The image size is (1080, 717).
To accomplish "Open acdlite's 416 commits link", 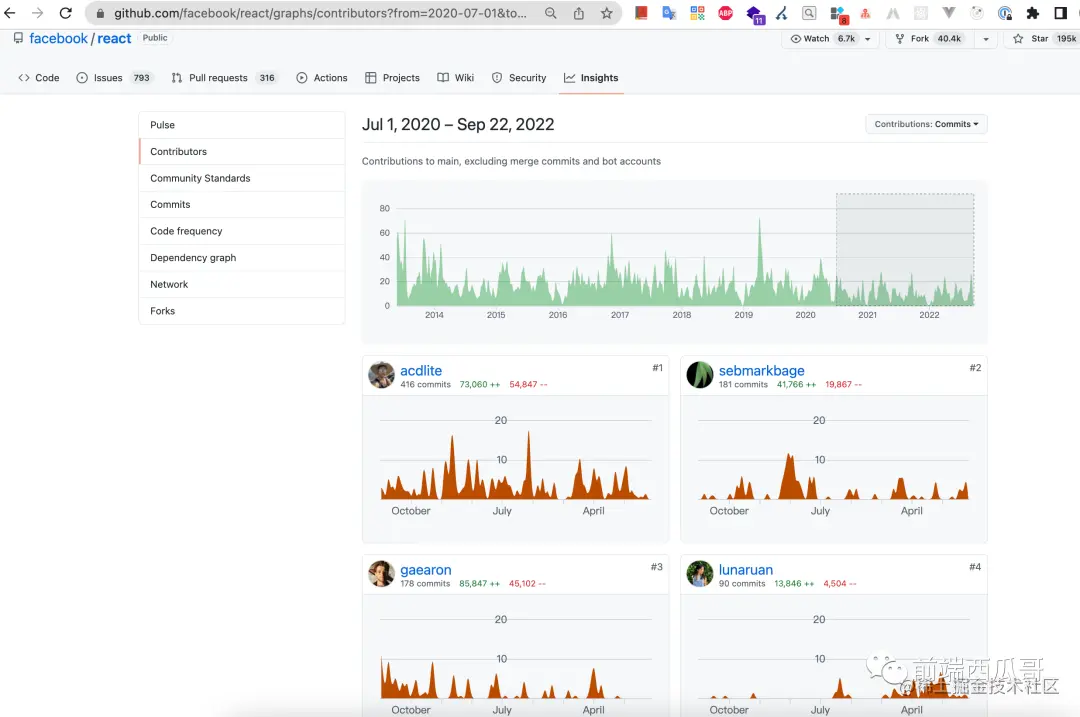I will (x=425, y=384).
